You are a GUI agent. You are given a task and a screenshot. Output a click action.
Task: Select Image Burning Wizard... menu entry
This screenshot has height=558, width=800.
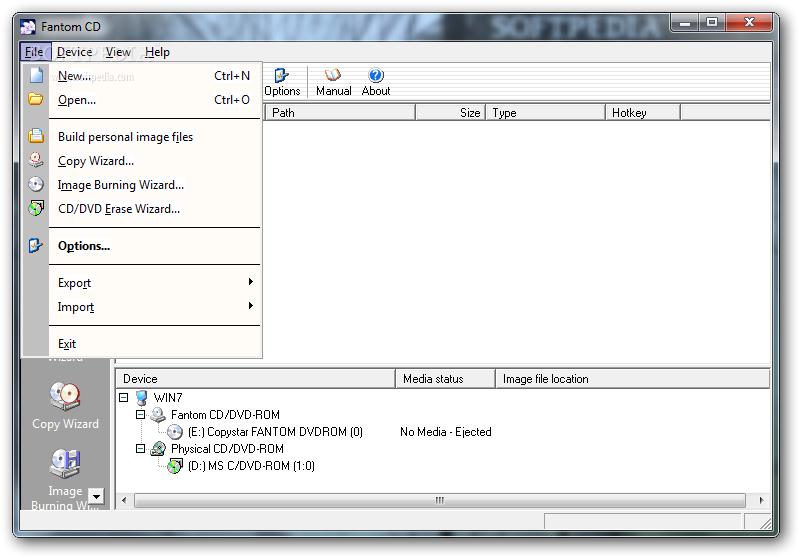(x=155, y=185)
